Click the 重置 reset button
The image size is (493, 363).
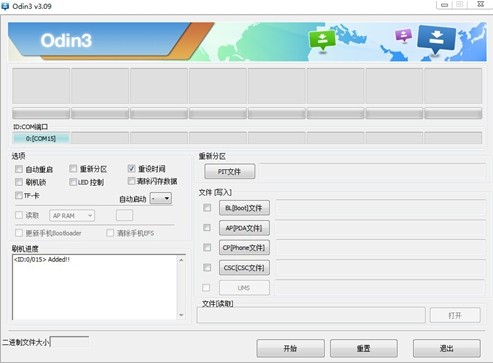pyautogui.click(x=364, y=349)
